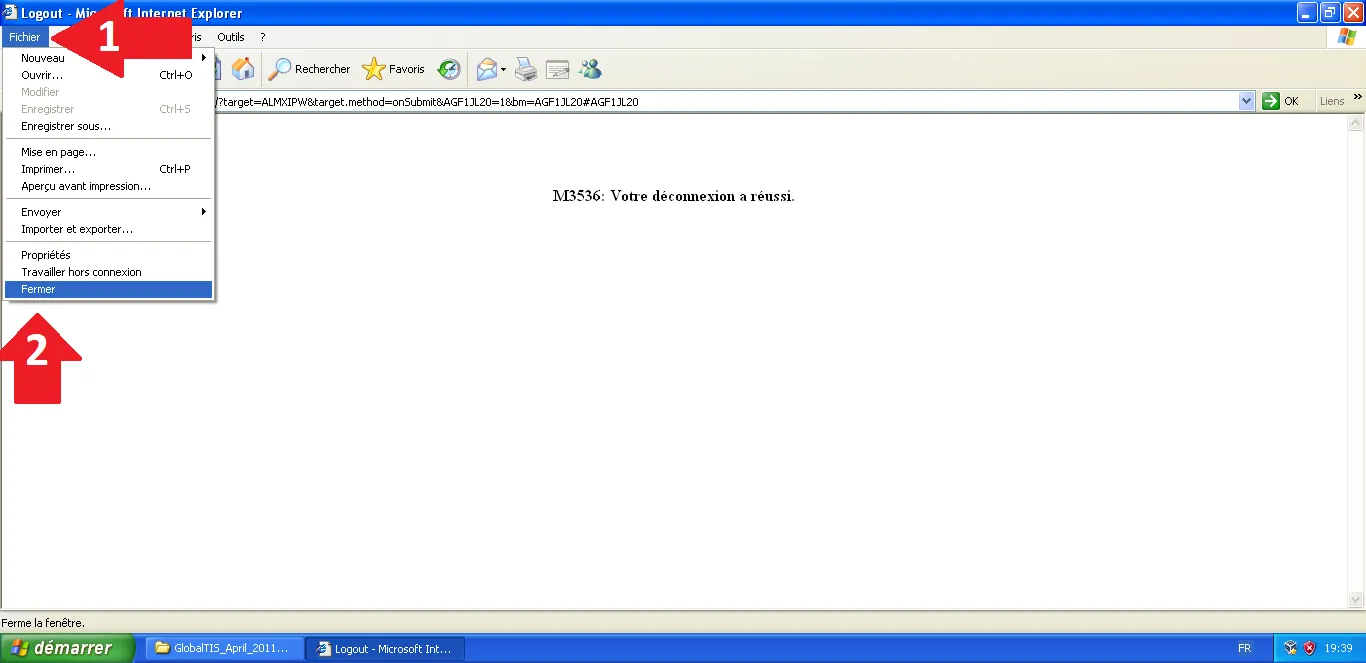1366x663 pixels.
Task: Toggle the FR language indicator in tray
Action: click(x=1245, y=648)
